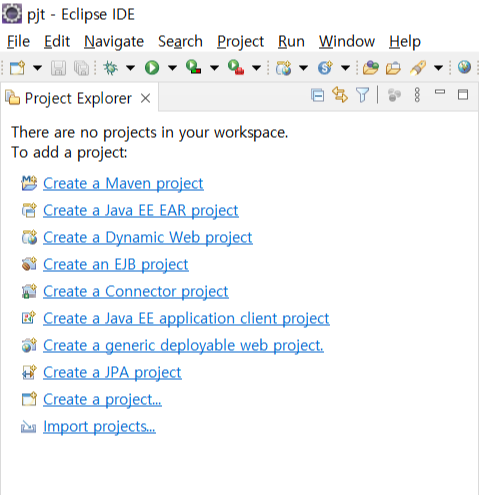Click the JPA project icon
The width and height of the screenshot is (479, 495).
pyautogui.click(x=29, y=372)
